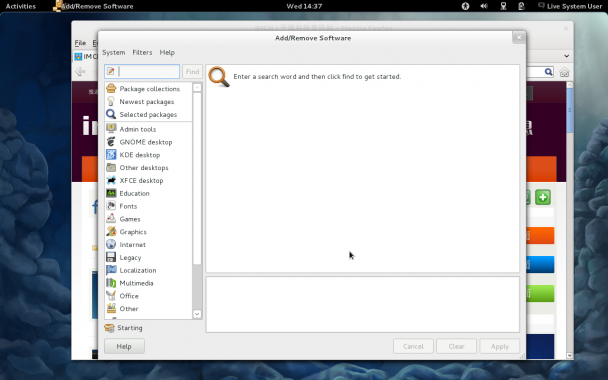This screenshot has width=608, height=380.
Task: Select the Localization flag icon
Action: 111,269
